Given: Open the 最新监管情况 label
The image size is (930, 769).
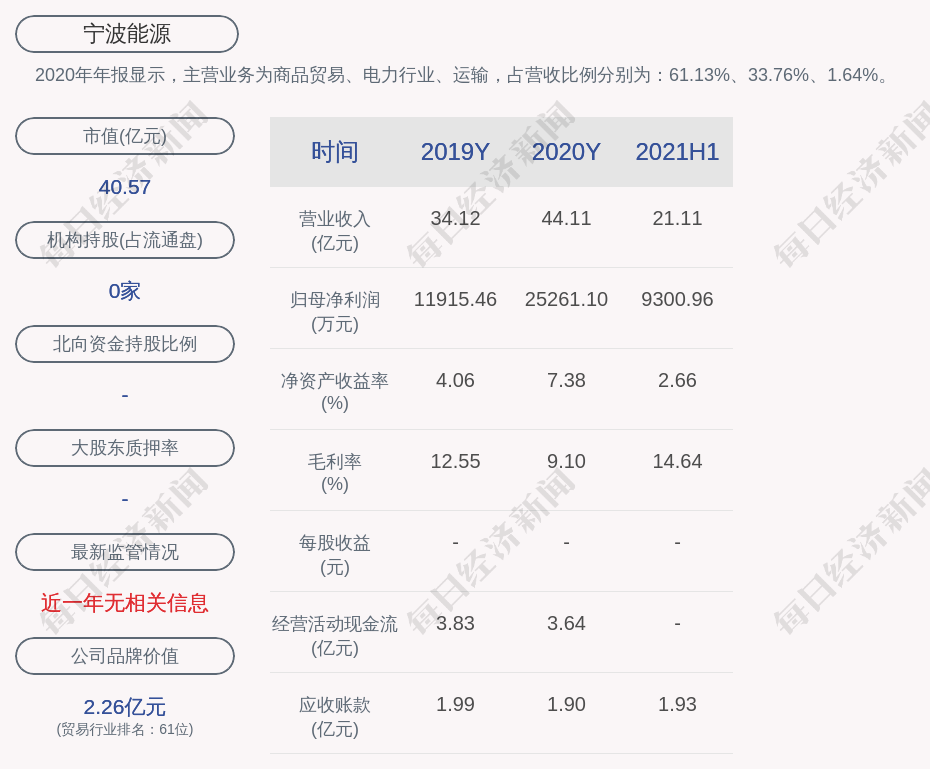Looking at the screenshot, I should [x=125, y=552].
